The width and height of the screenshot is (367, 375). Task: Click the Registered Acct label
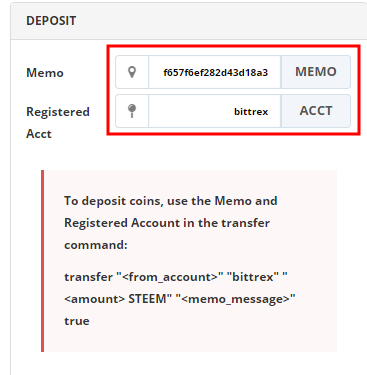pyautogui.click(x=58, y=123)
